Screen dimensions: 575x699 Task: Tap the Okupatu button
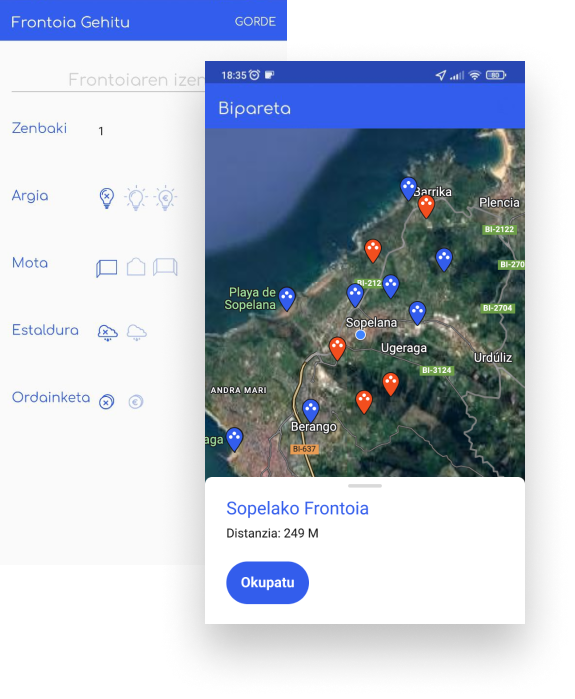(x=267, y=582)
